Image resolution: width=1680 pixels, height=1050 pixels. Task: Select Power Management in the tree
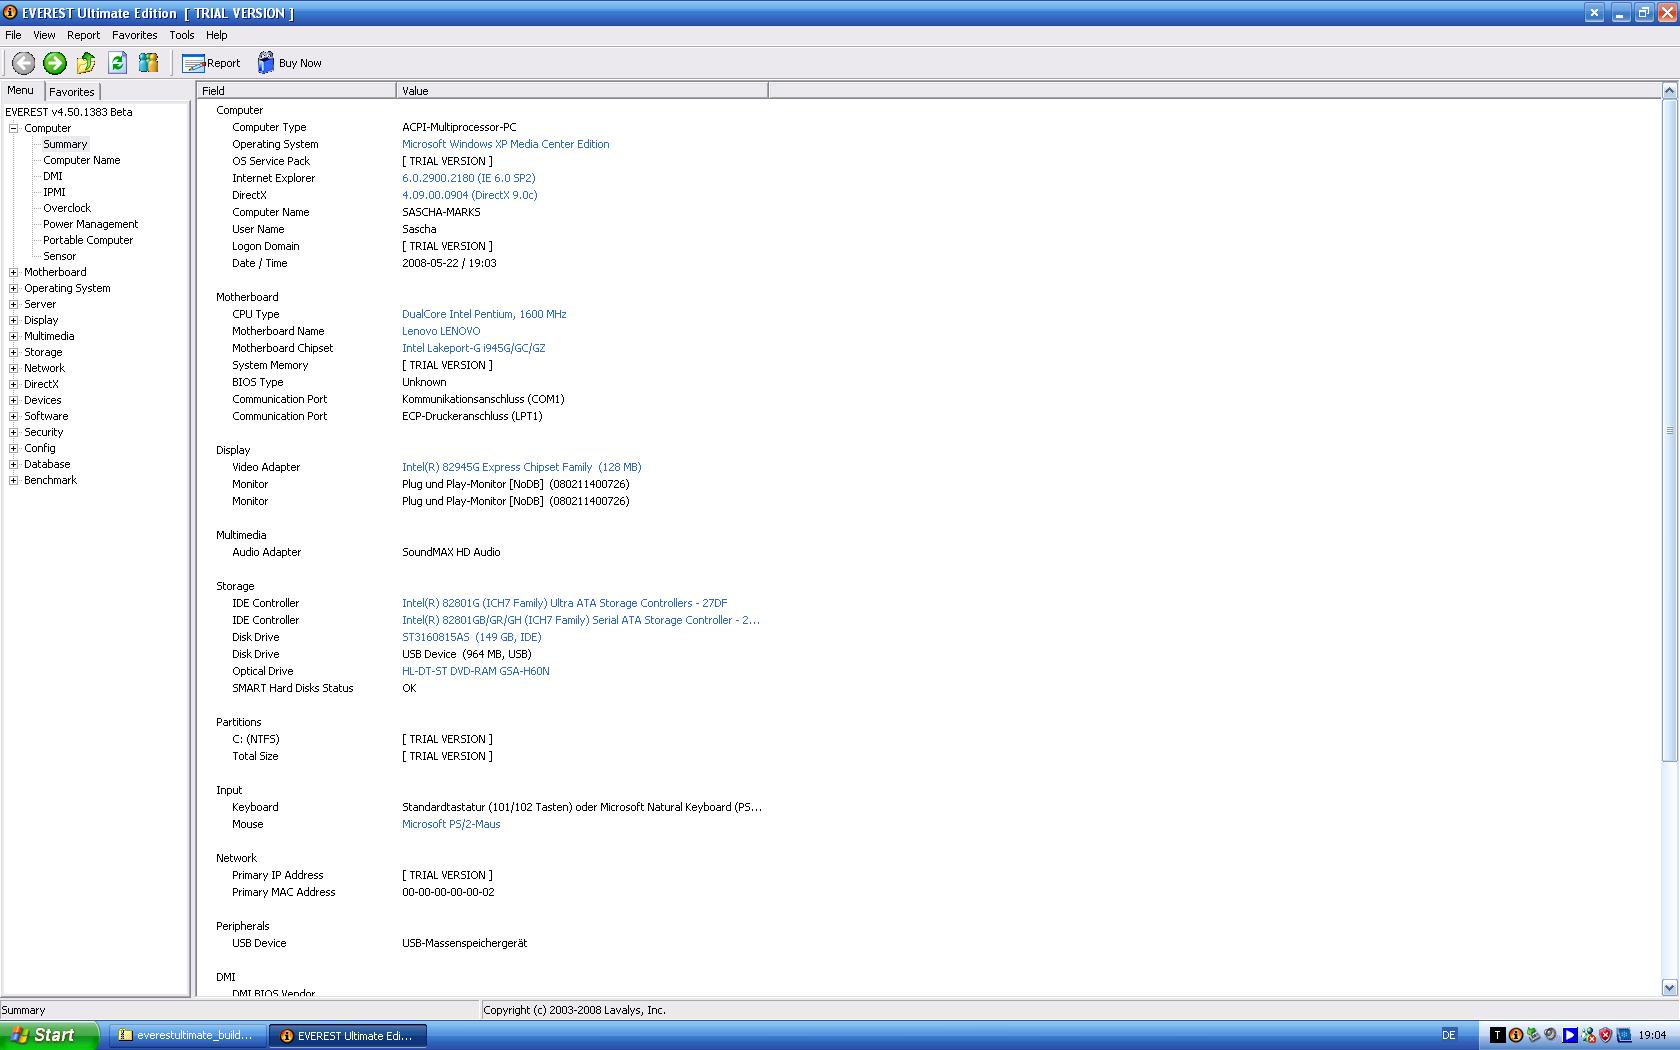(90, 224)
